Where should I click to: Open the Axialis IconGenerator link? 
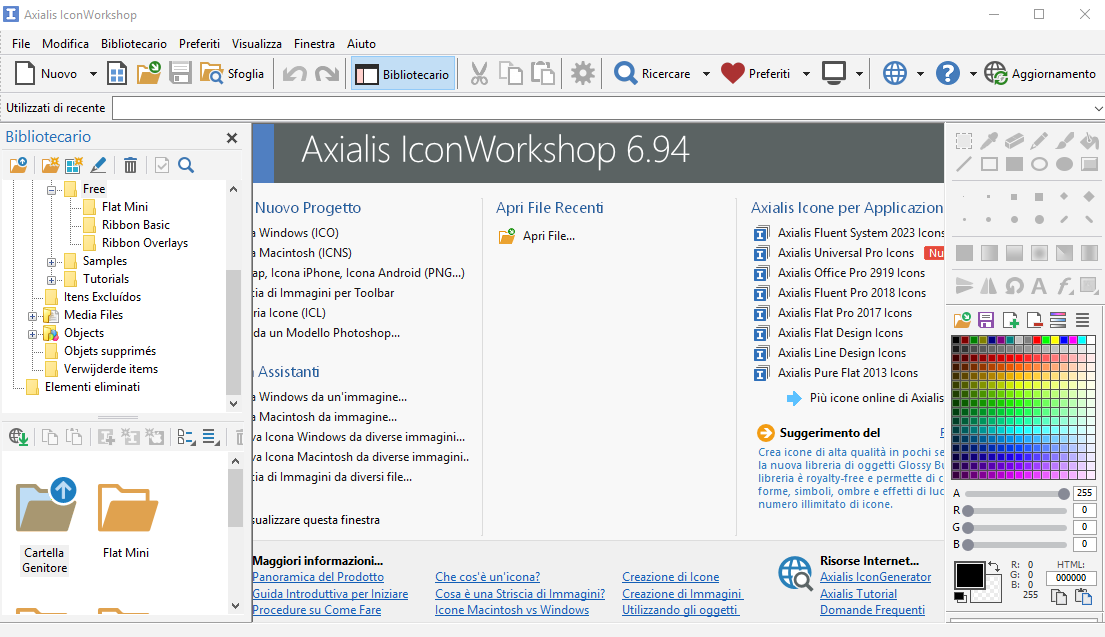point(875,577)
